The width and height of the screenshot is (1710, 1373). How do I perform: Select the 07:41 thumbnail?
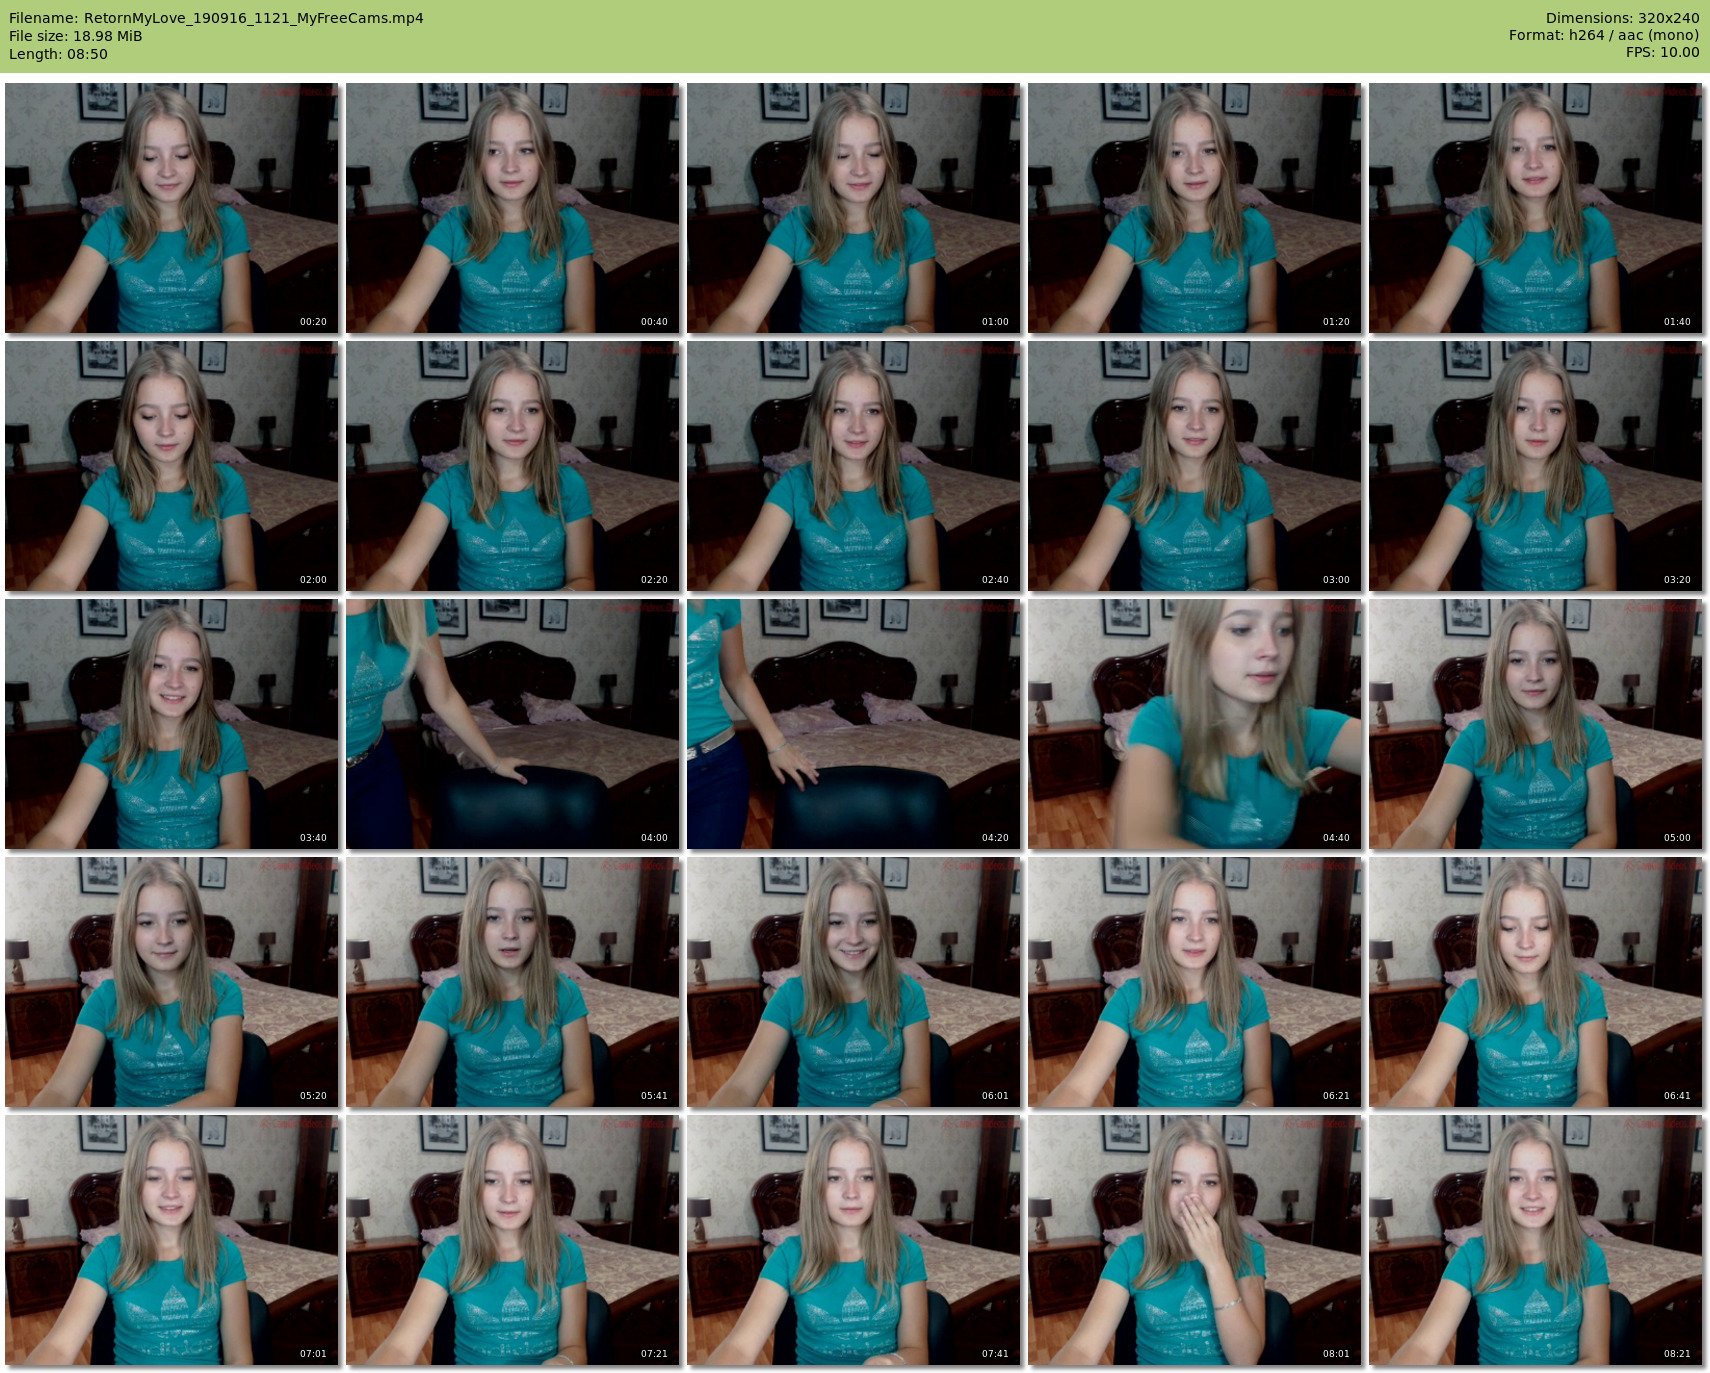(853, 1240)
